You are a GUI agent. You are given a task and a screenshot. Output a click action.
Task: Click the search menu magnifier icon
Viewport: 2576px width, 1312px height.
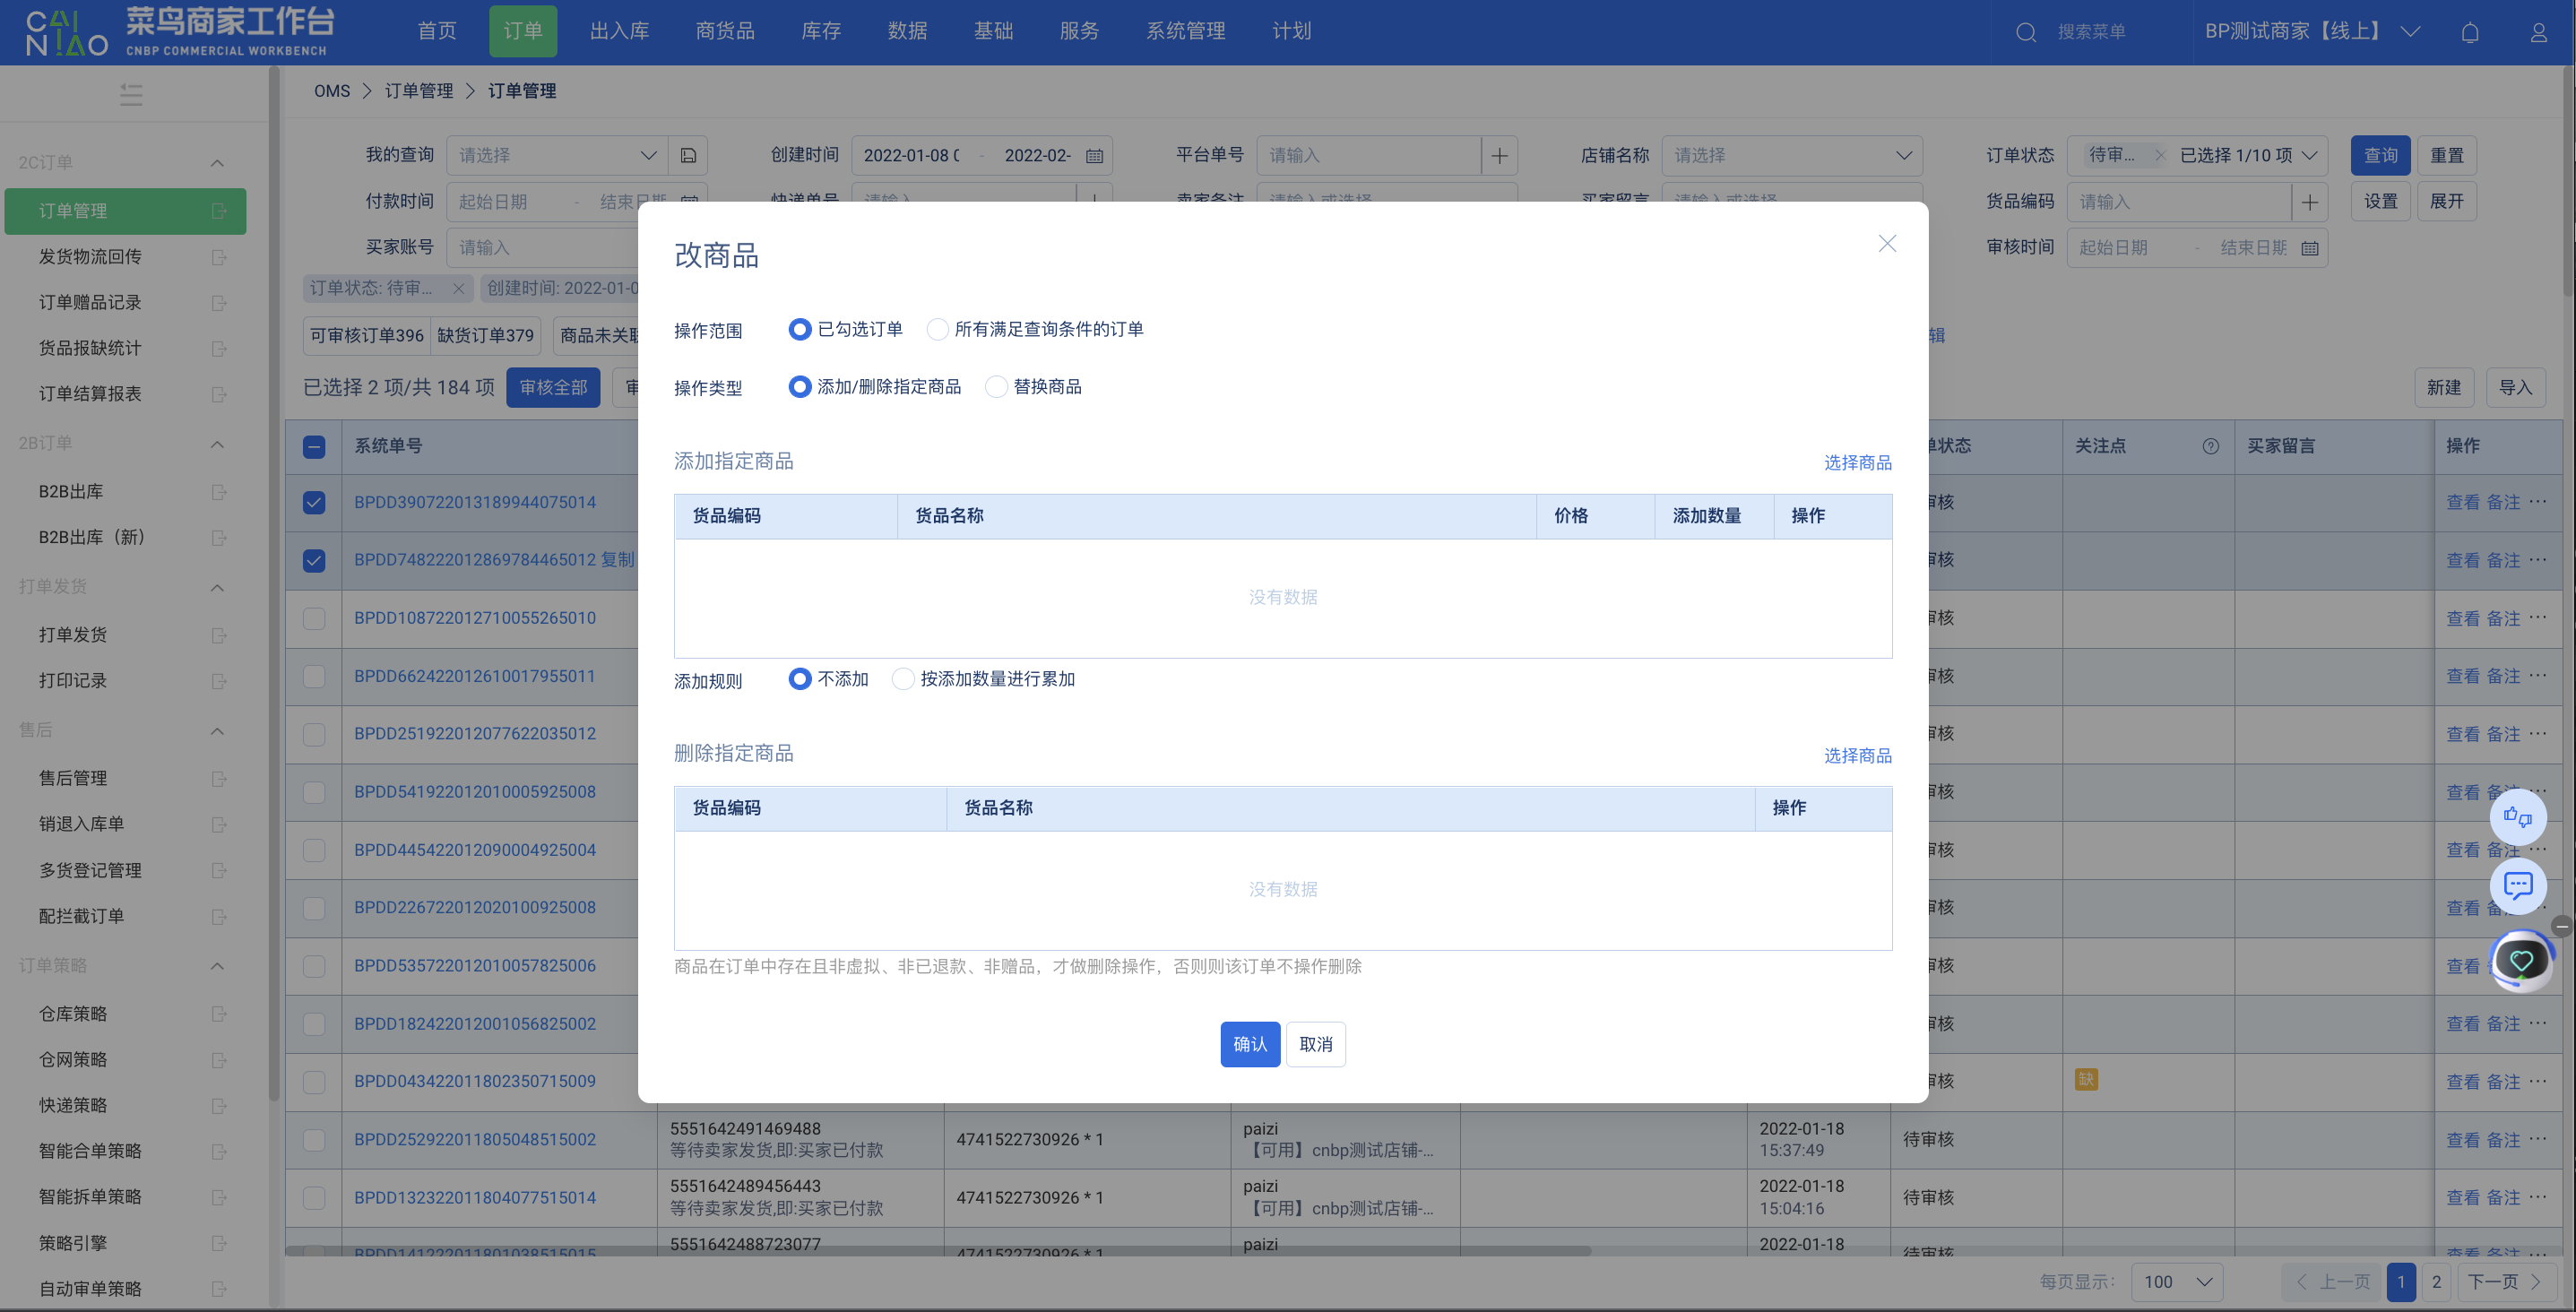click(x=2025, y=32)
